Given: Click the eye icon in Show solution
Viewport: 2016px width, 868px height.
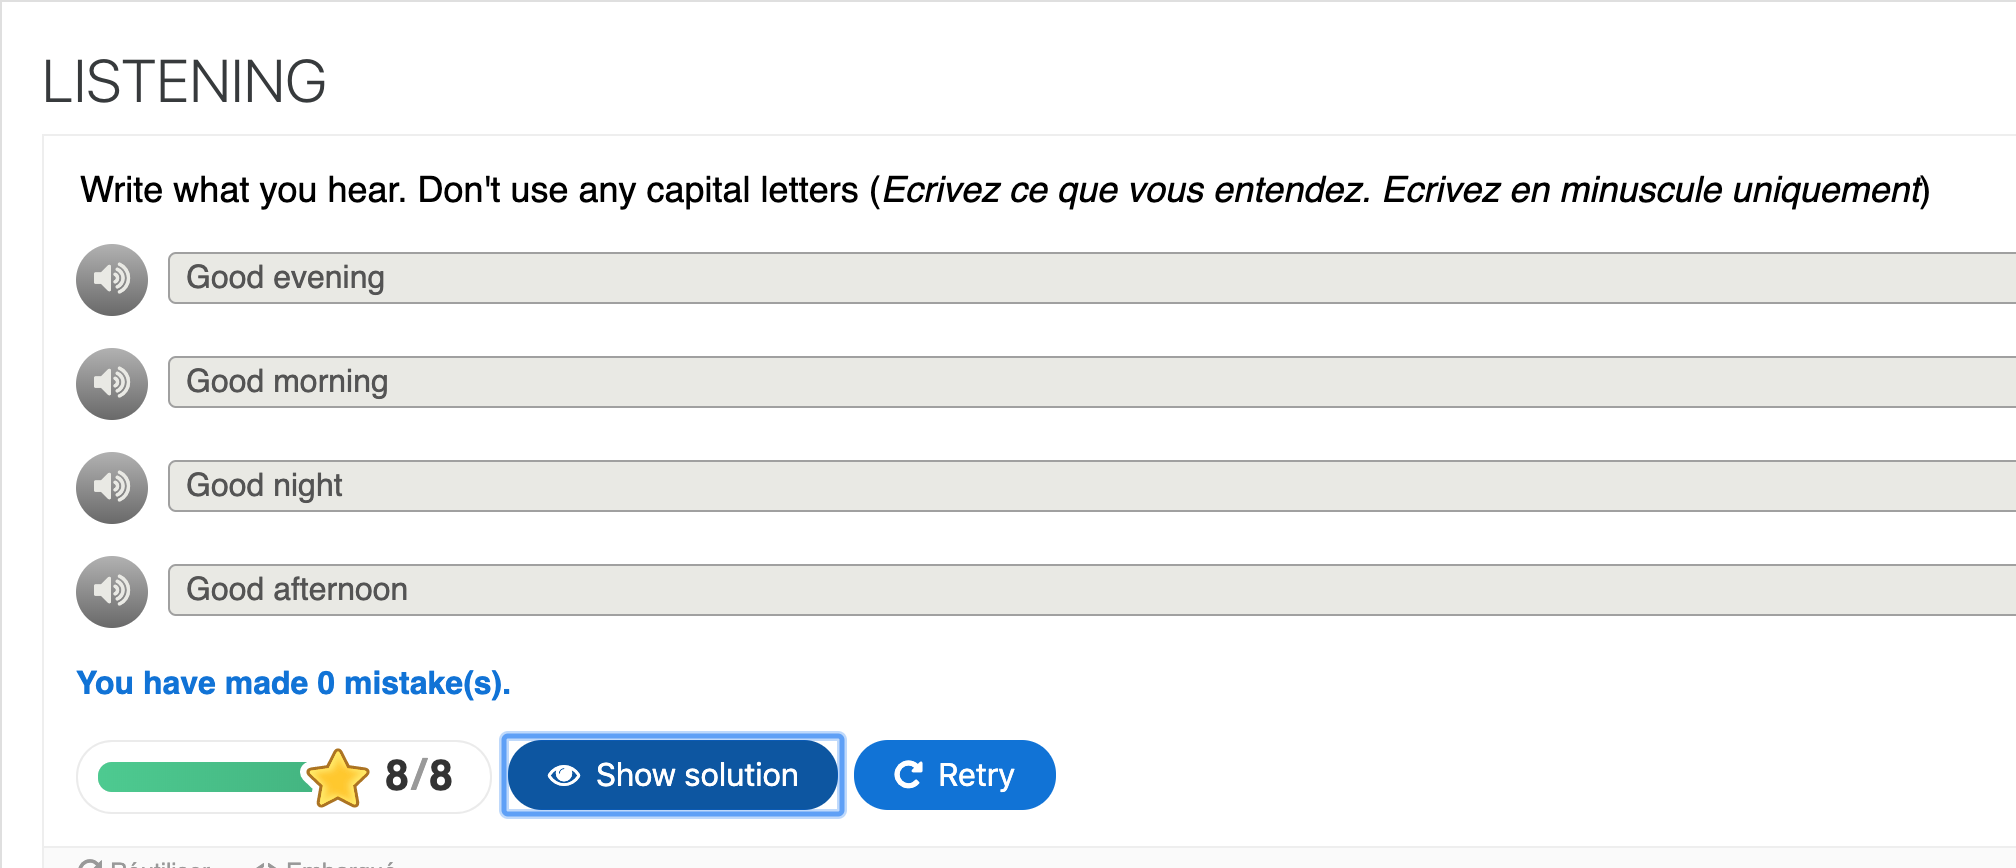Looking at the screenshot, I should 564,775.
